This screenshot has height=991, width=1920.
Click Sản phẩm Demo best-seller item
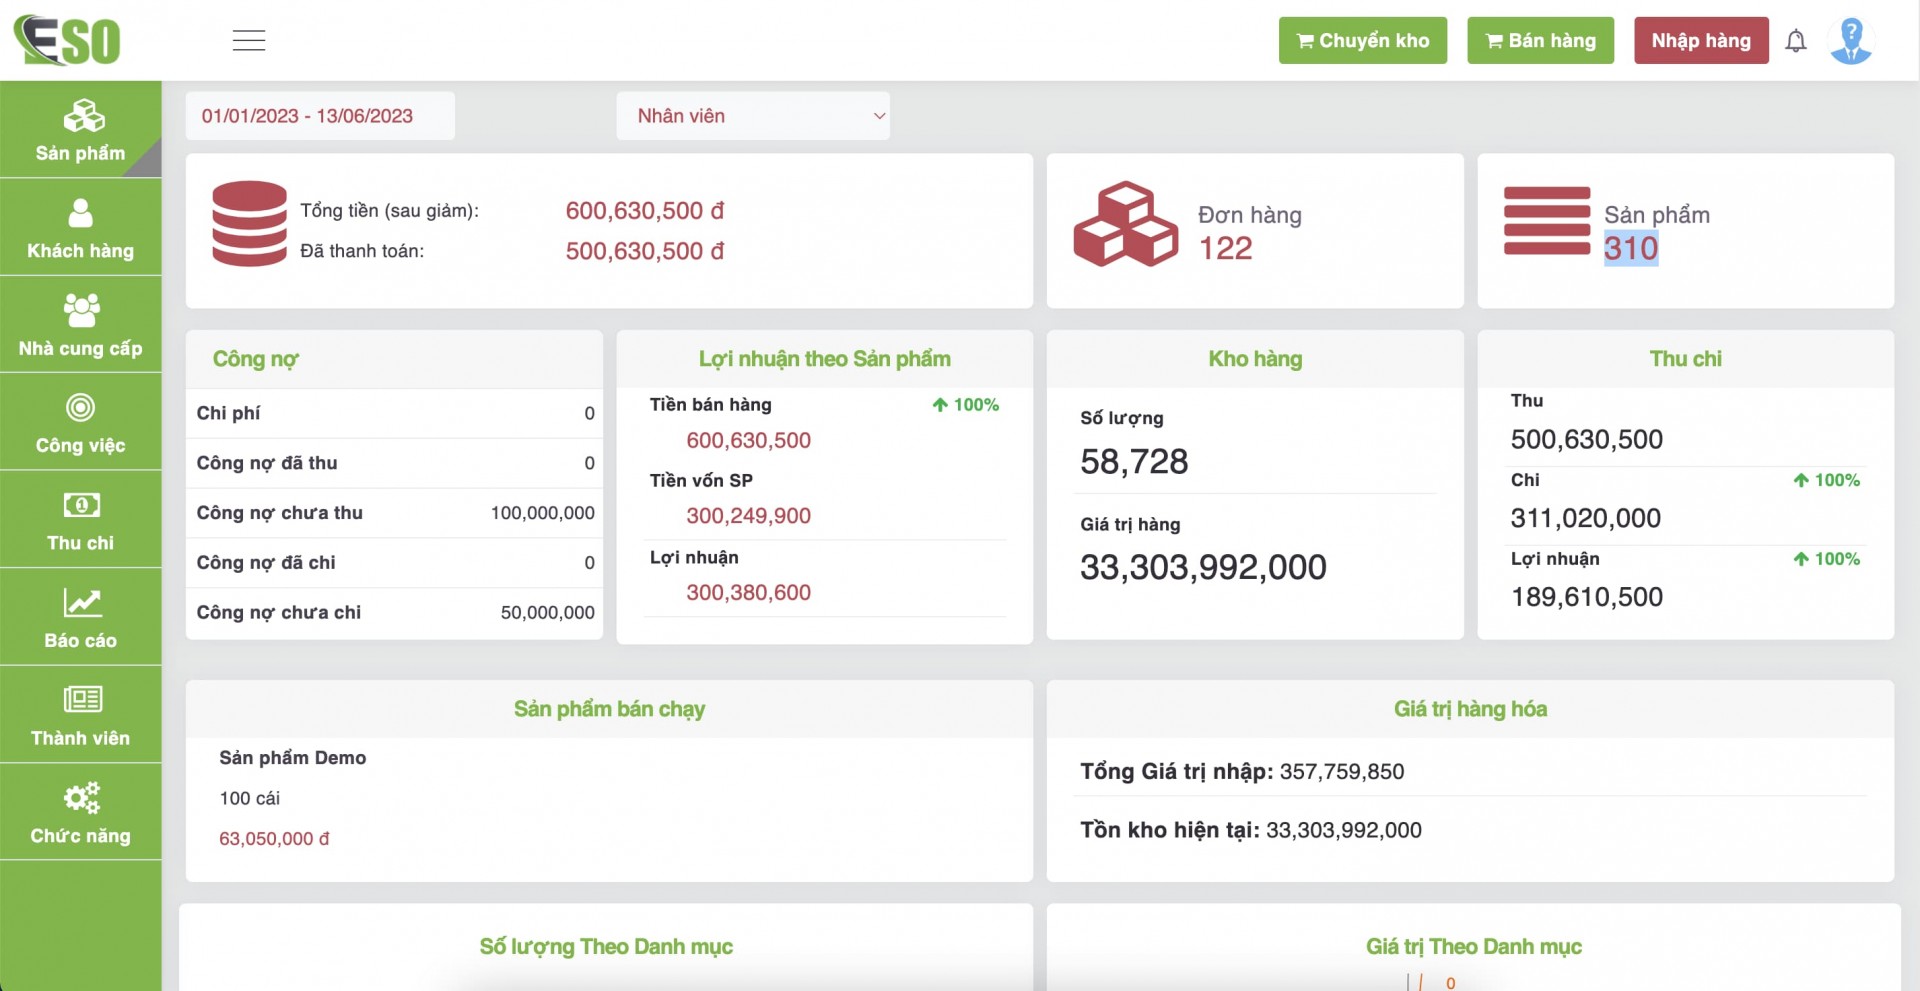click(x=293, y=758)
